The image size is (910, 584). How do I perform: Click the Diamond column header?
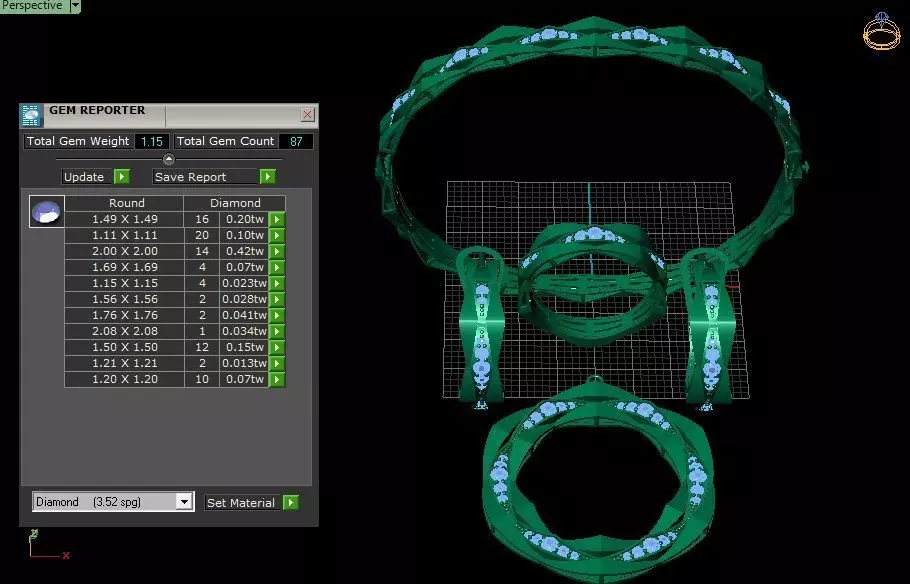235,203
